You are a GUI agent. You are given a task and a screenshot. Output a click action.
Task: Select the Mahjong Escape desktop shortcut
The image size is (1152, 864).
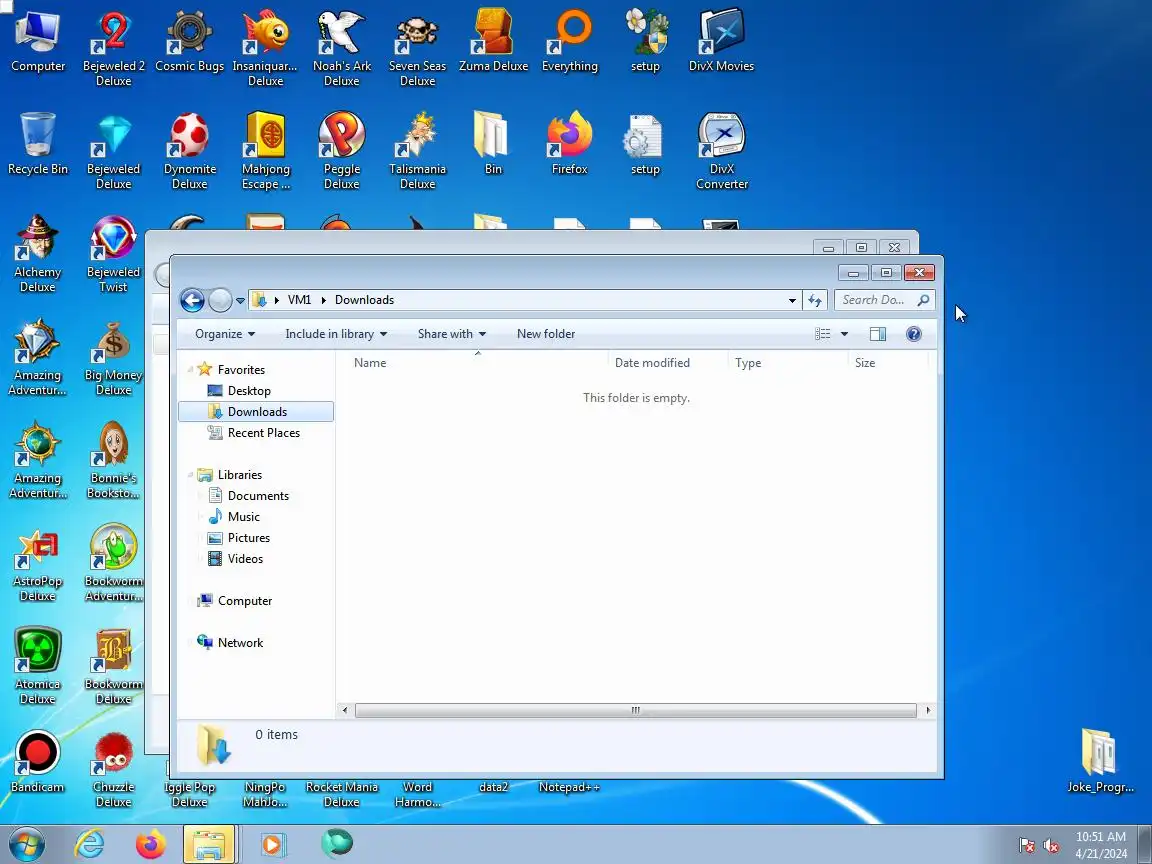click(265, 151)
